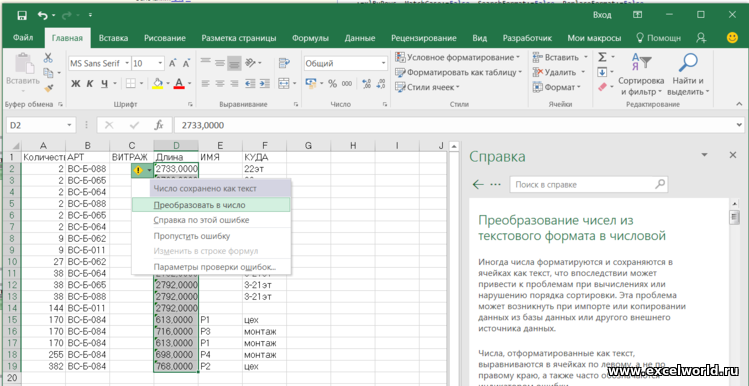This screenshot has width=749, height=386.
Task: Select Справка по этой ошибке item
Action: pyautogui.click(x=211, y=220)
